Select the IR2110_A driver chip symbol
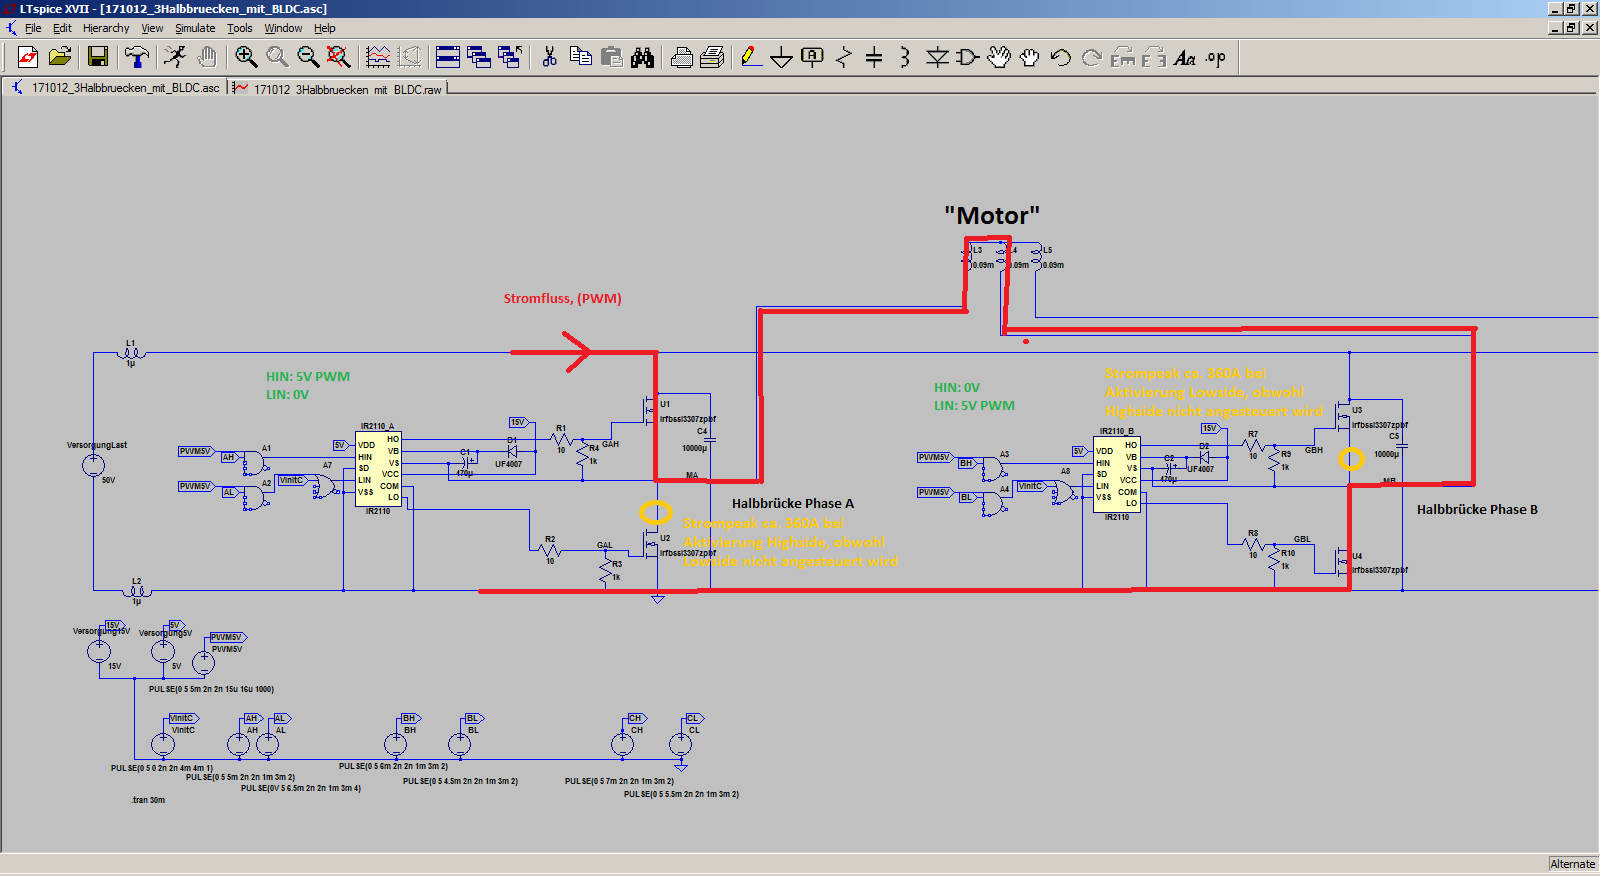 [x=378, y=468]
